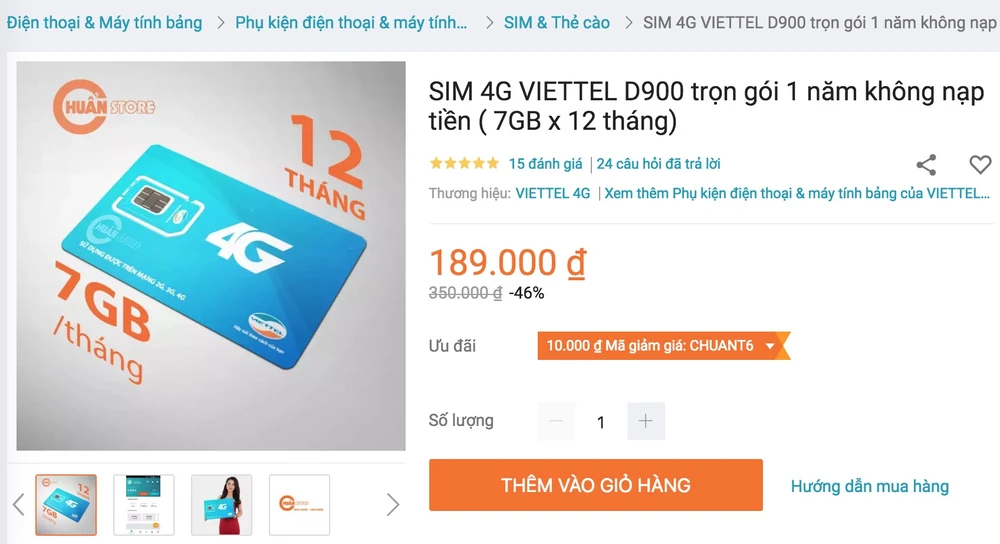Viewport: 1000px width, 544px height.
Task: Click THÊM VÀO GIỎ HÀNG button
Action: point(596,485)
